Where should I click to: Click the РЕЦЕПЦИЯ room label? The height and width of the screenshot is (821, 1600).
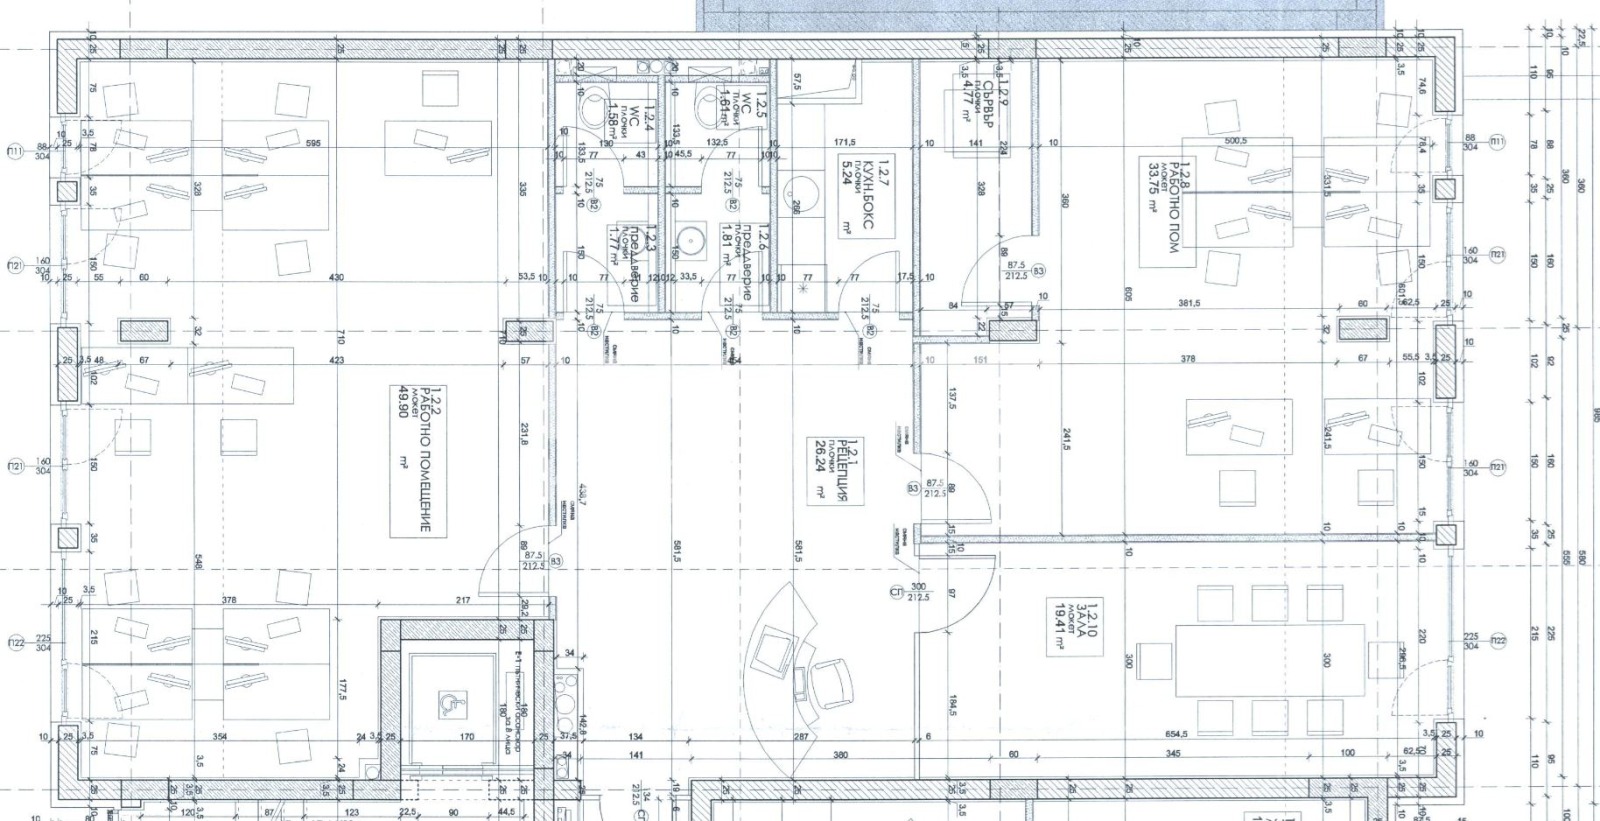pyautogui.click(x=842, y=468)
